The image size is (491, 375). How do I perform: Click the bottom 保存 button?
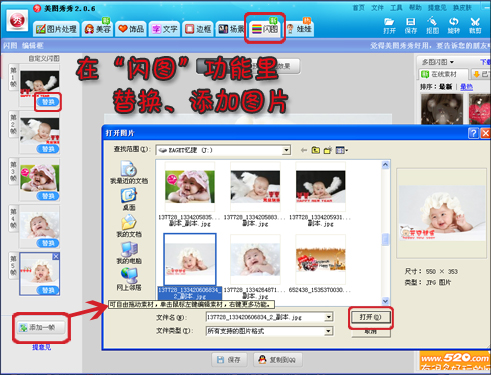[229, 360]
